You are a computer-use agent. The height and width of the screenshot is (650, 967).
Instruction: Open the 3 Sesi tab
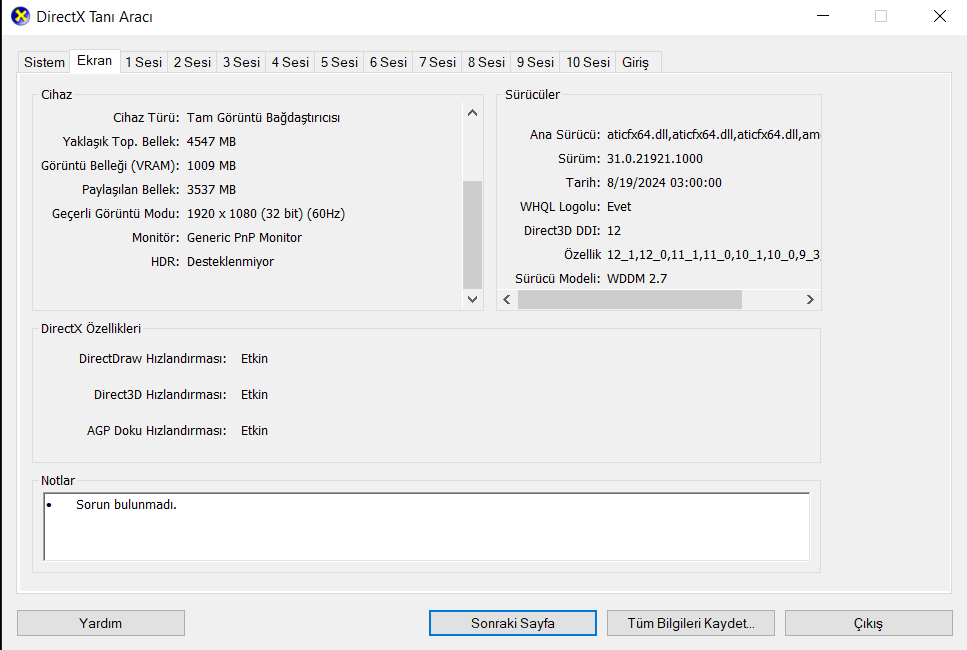pos(241,62)
